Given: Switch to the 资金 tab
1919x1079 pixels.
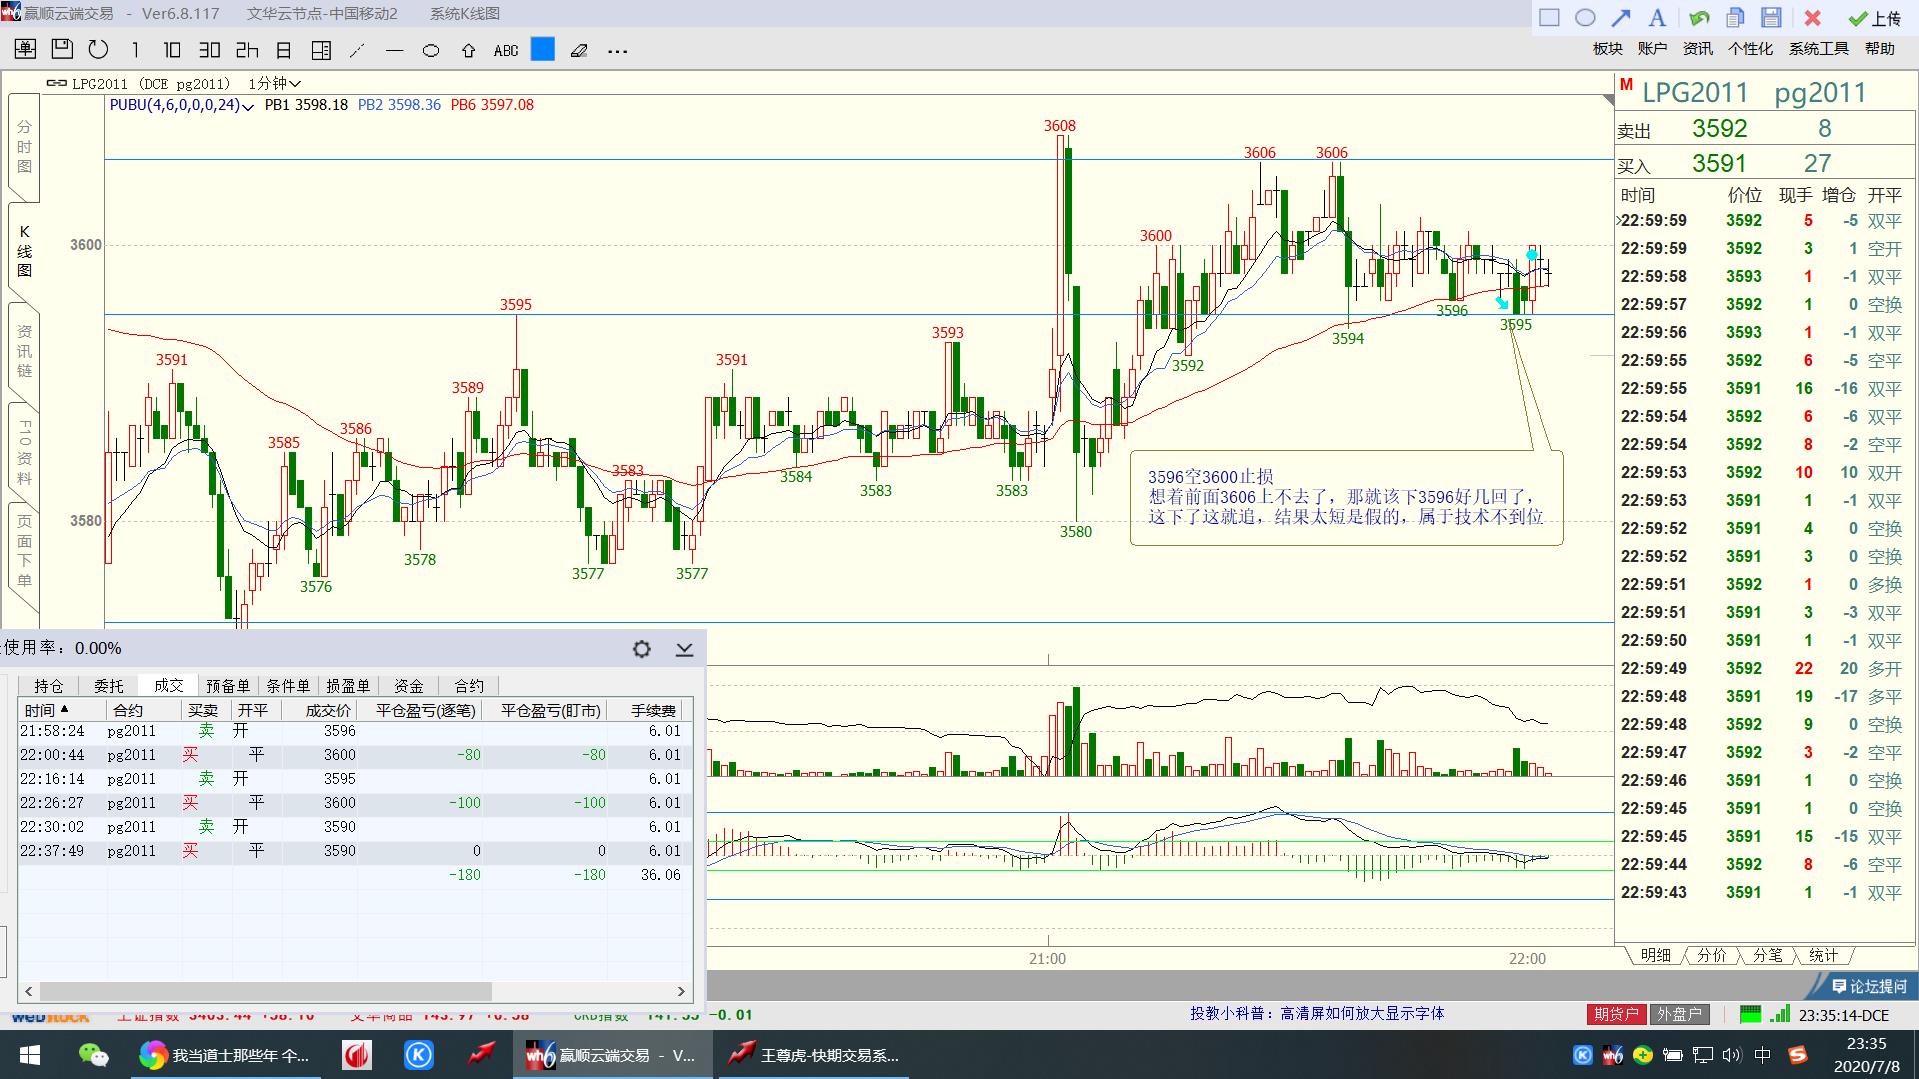Looking at the screenshot, I should click(408, 686).
